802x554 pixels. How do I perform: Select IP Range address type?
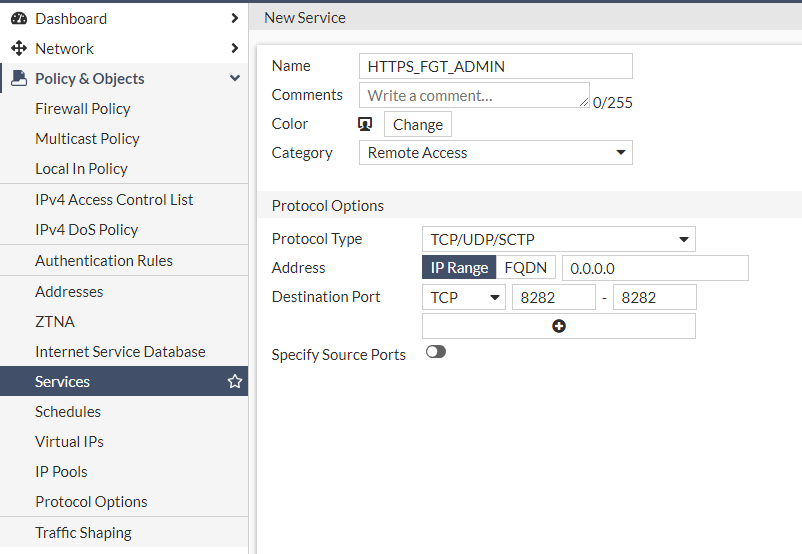point(459,268)
